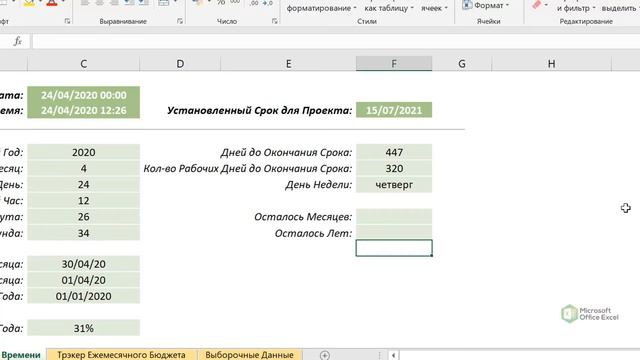Screen dimensions: 640x360
Task: Select the Времени sheet tab
Action: 21,355
